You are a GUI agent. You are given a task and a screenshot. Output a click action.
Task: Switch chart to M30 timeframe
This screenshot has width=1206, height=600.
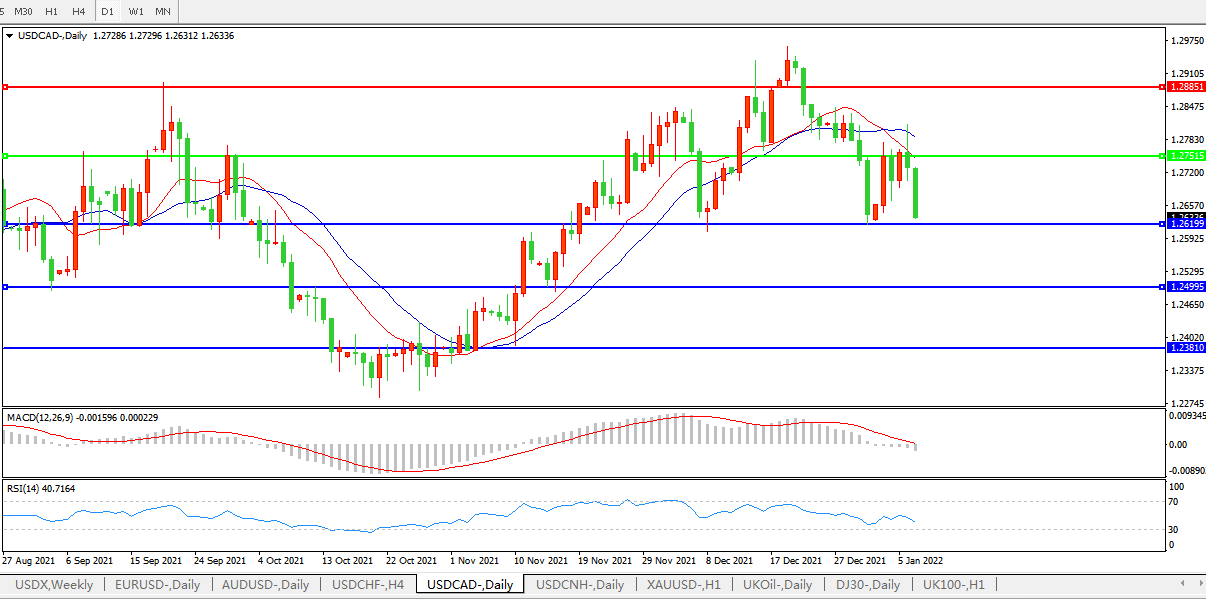click(x=23, y=11)
